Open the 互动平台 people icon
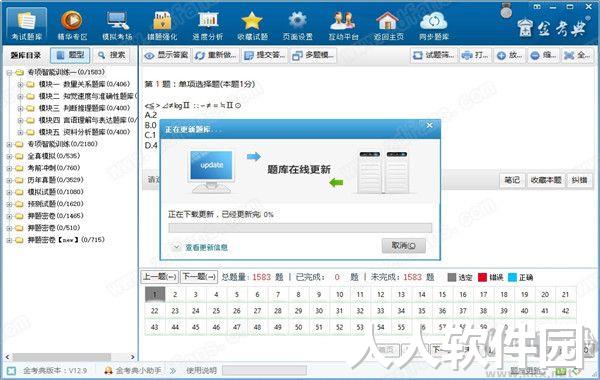 point(343,25)
